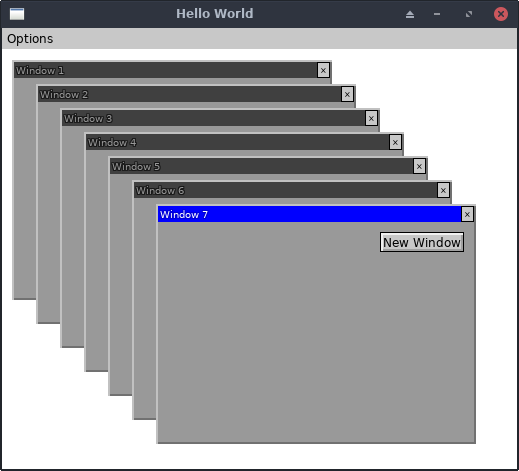Image resolution: width=519 pixels, height=471 pixels.
Task: Close Window 3 using its X button
Action: (x=371, y=118)
